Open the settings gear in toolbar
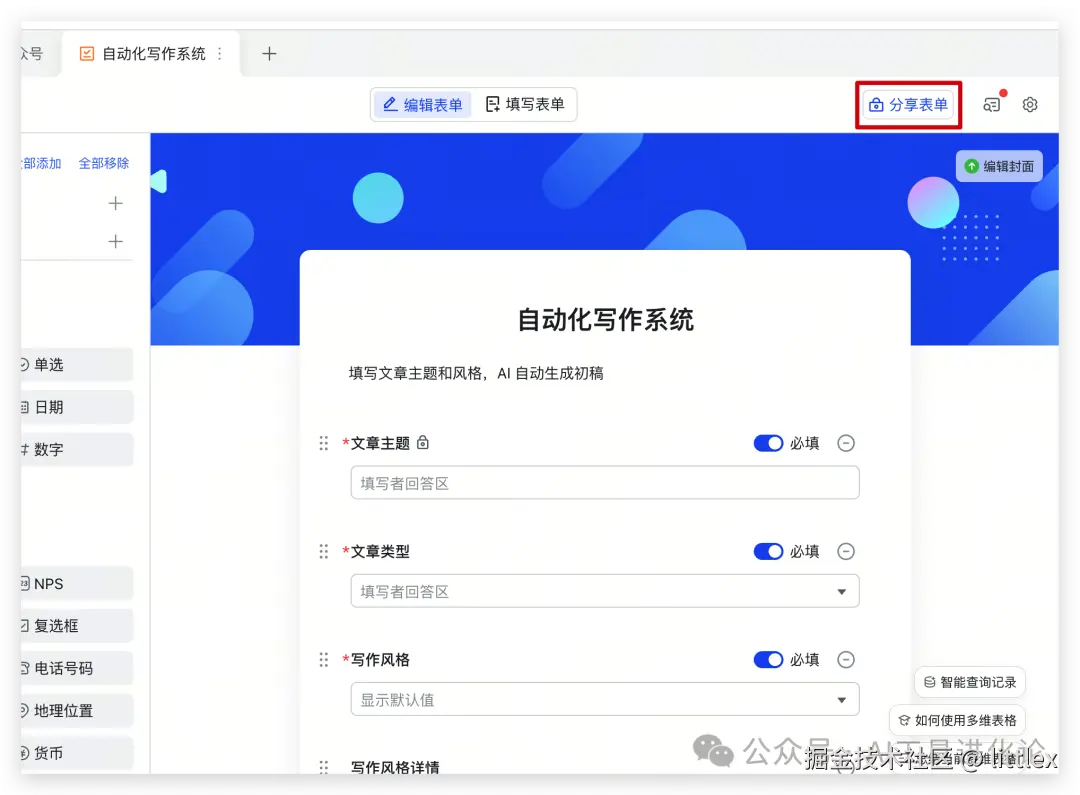This screenshot has height=795, width=1080. tap(1030, 103)
